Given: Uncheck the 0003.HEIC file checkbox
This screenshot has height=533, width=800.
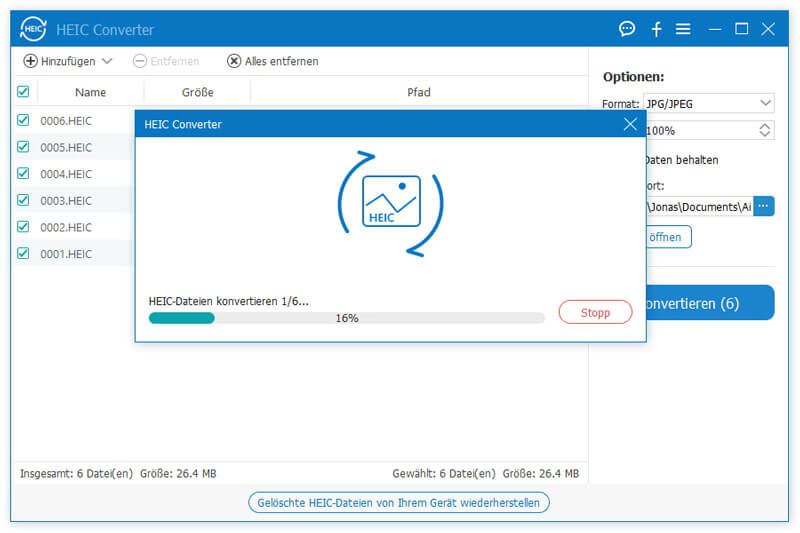Looking at the screenshot, I should coord(23,200).
